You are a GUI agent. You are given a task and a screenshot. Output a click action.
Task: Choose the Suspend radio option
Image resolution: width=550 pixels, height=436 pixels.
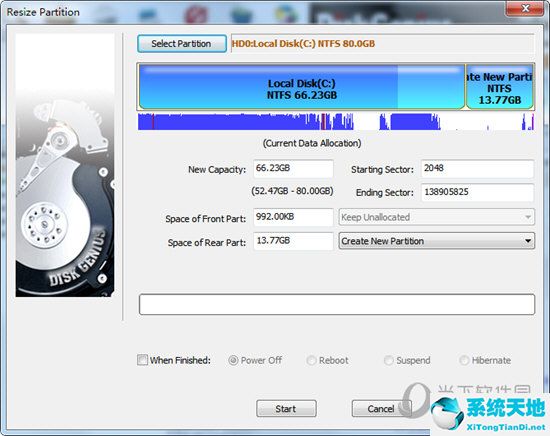coord(389,360)
